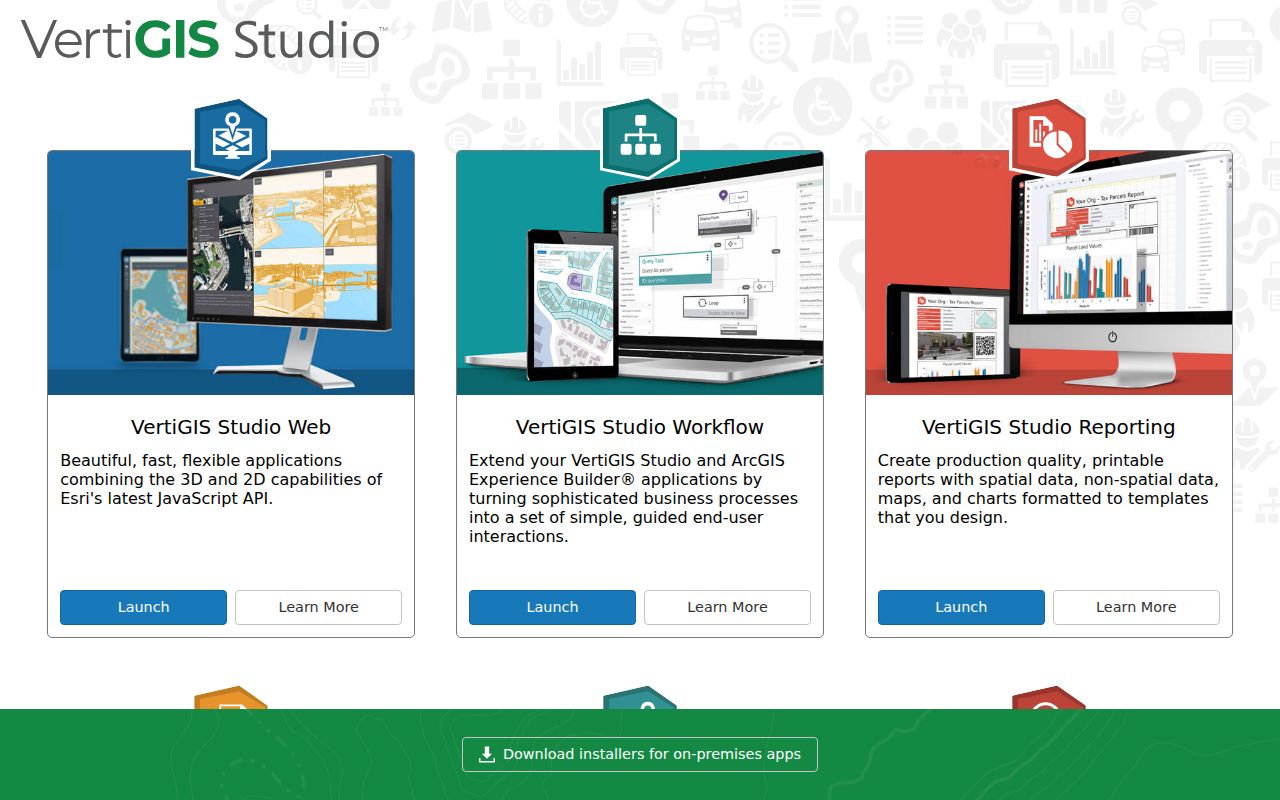Screen dimensions: 1280x800
Task: Click the download arrow icon in green banner
Action: 487,754
